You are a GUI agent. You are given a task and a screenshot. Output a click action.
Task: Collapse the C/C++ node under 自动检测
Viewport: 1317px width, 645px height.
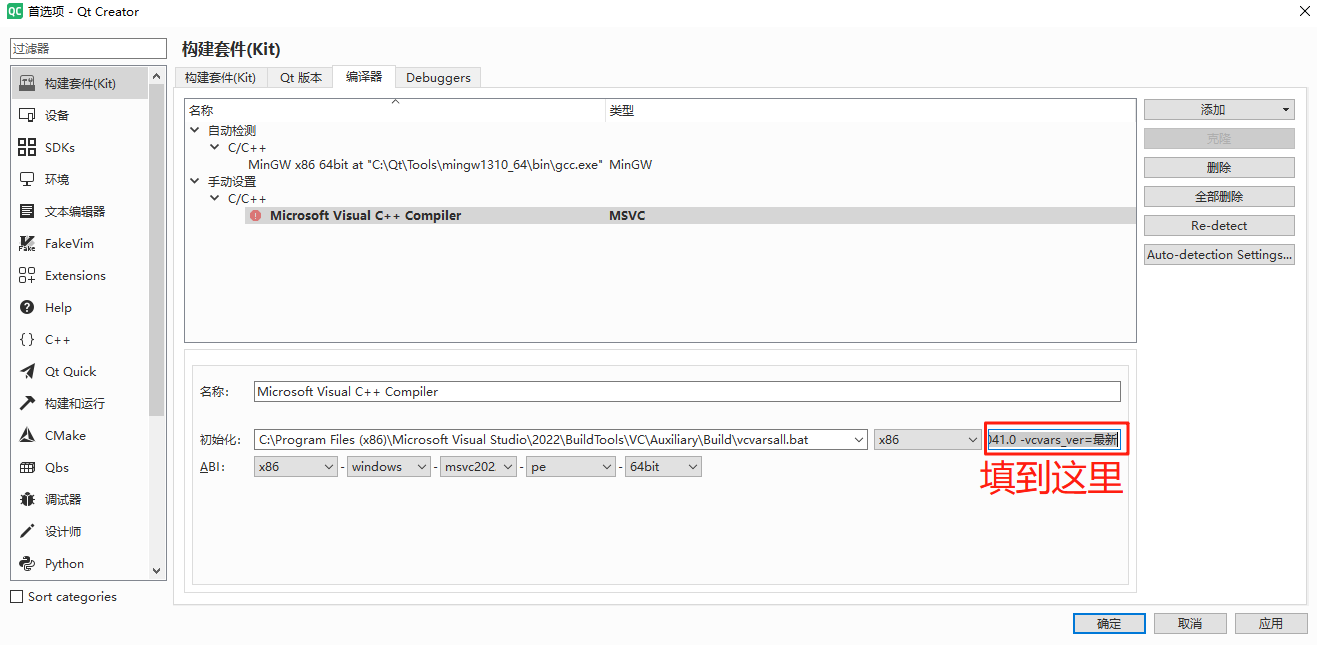214,147
